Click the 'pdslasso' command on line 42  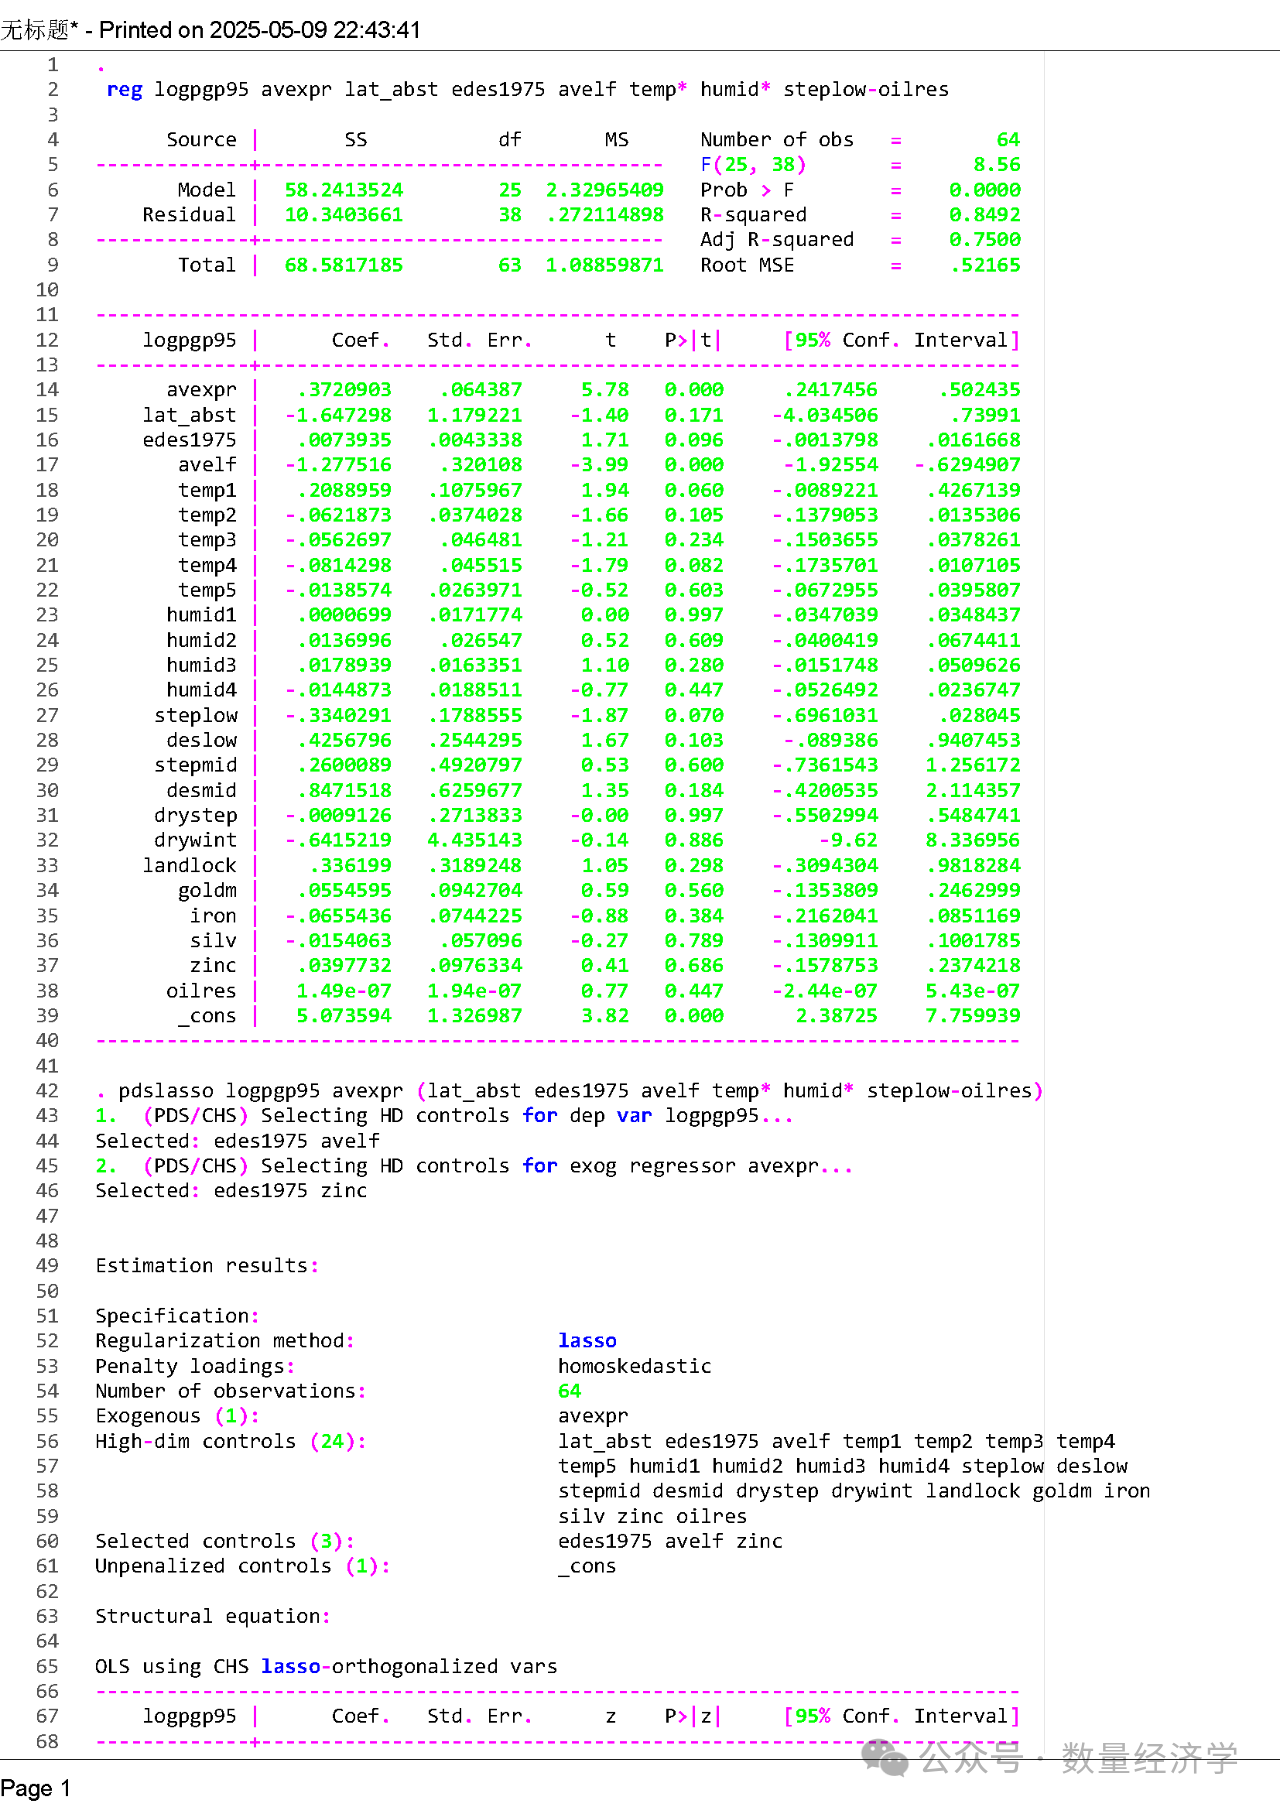tap(166, 1091)
